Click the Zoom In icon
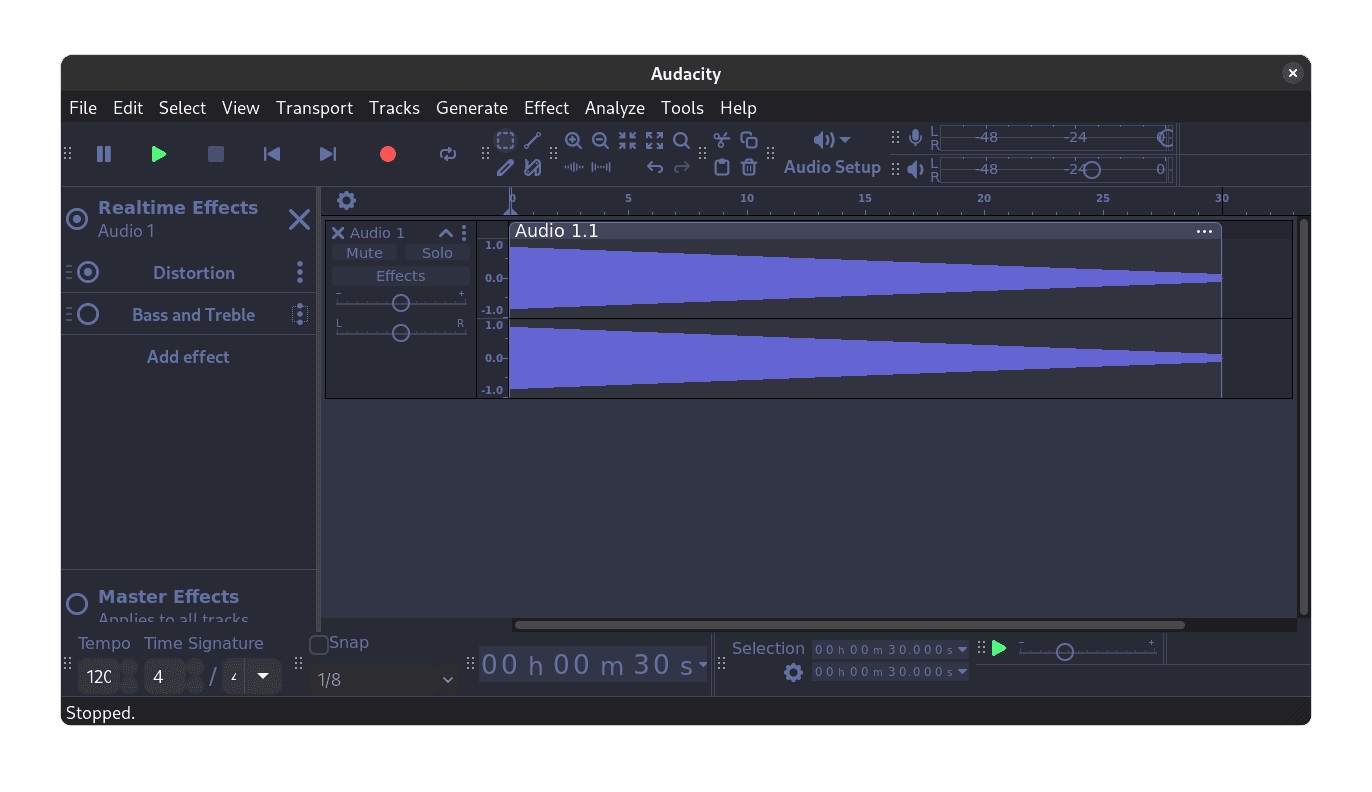 [x=573, y=140]
